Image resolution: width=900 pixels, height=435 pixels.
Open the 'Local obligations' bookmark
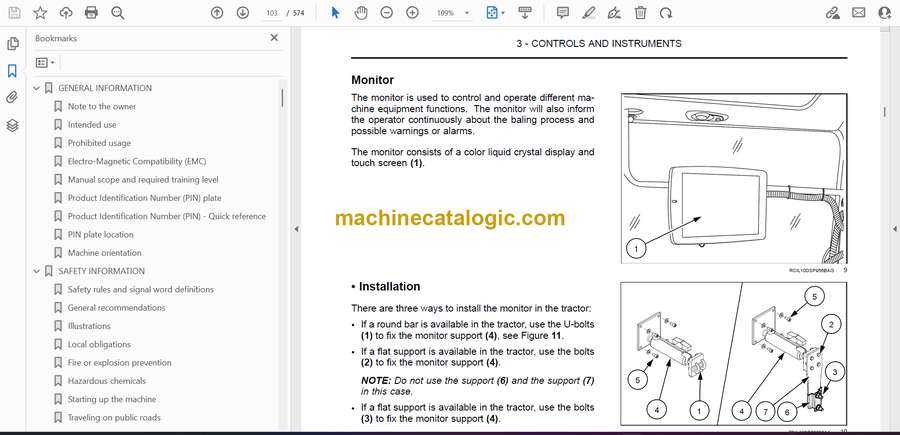(x=99, y=344)
